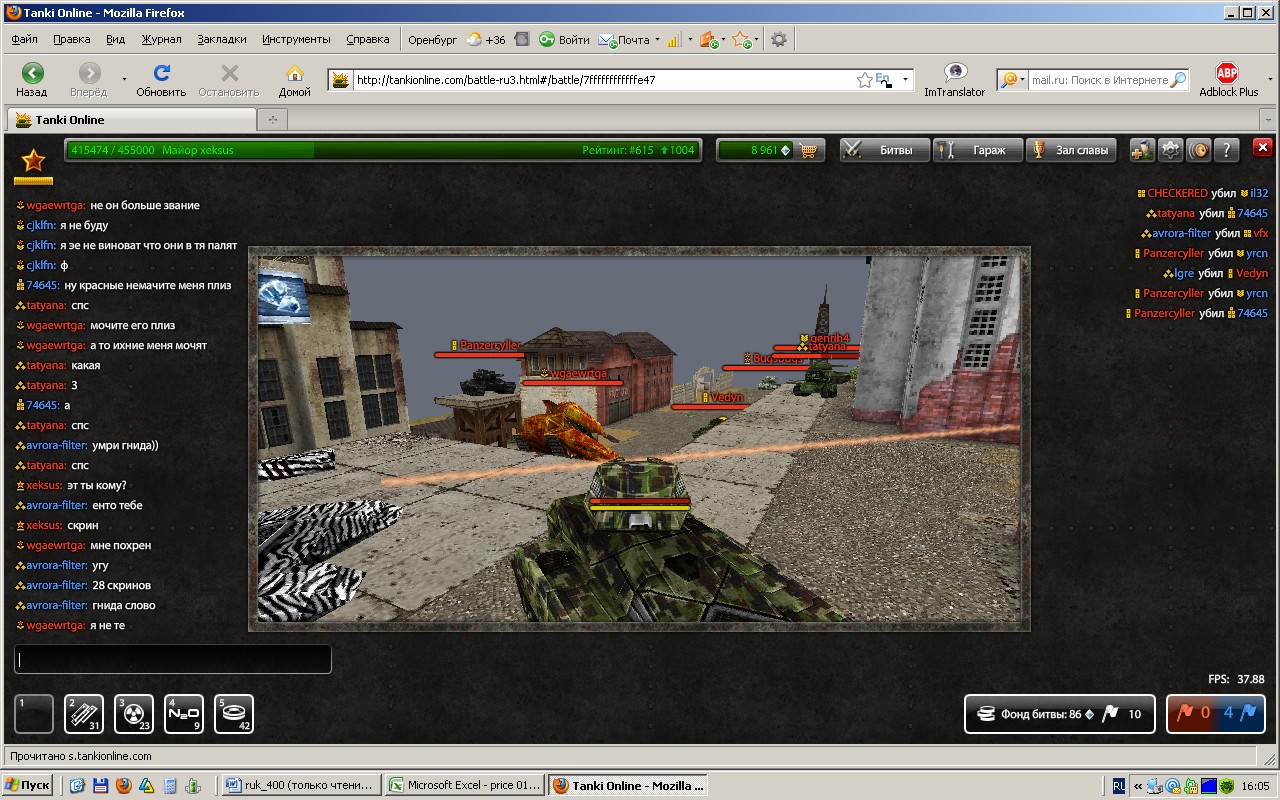Open the Правка menu
The height and width of the screenshot is (800, 1280).
(x=72, y=39)
